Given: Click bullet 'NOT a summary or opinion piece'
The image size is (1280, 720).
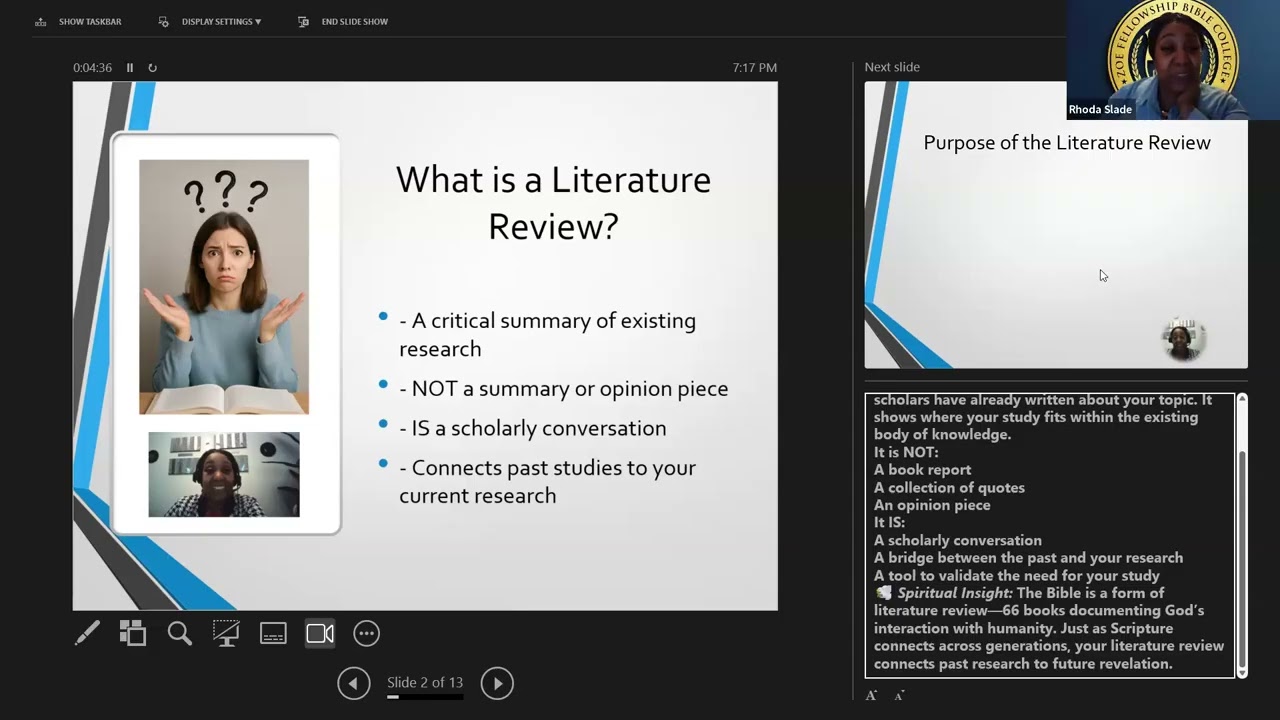Looking at the screenshot, I should pos(563,389).
